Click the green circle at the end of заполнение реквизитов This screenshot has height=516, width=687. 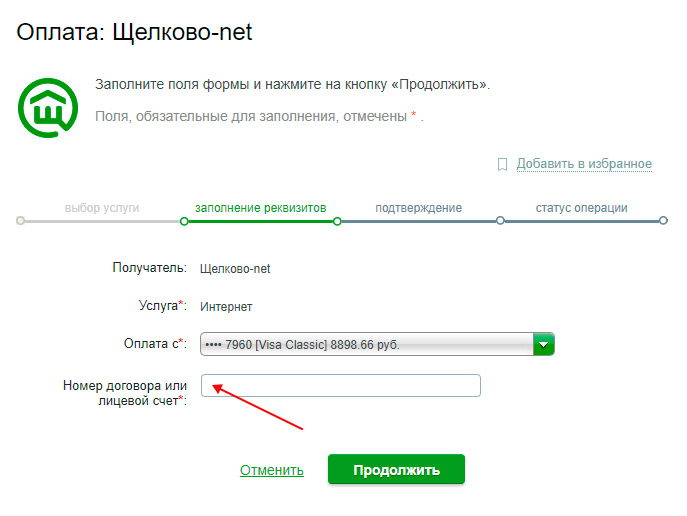(337, 221)
